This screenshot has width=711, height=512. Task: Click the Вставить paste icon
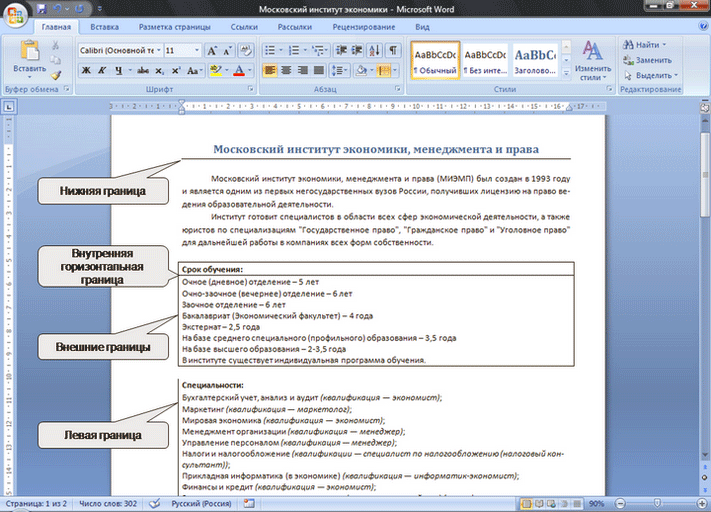click(x=29, y=50)
